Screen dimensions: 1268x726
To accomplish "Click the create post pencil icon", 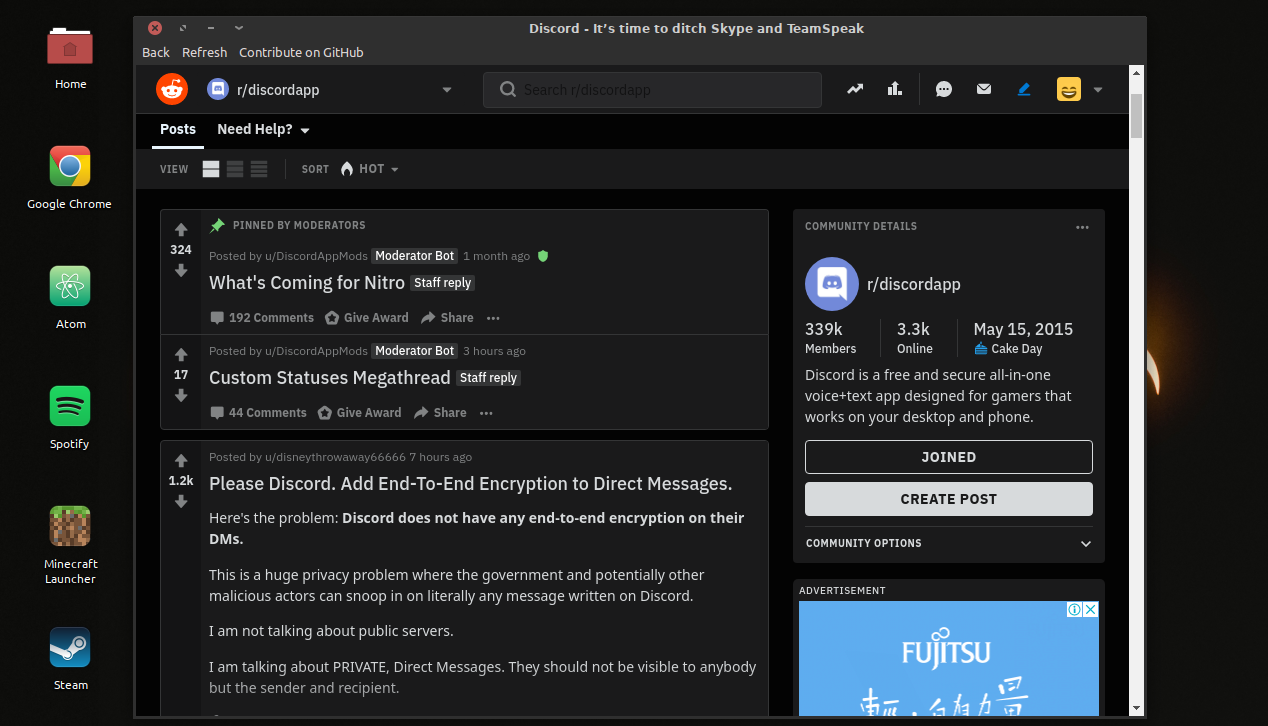I will tap(1024, 89).
